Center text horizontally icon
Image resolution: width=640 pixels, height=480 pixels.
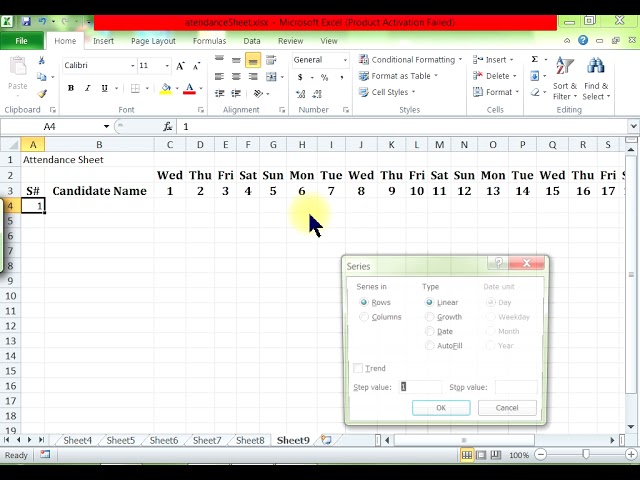click(x=236, y=77)
